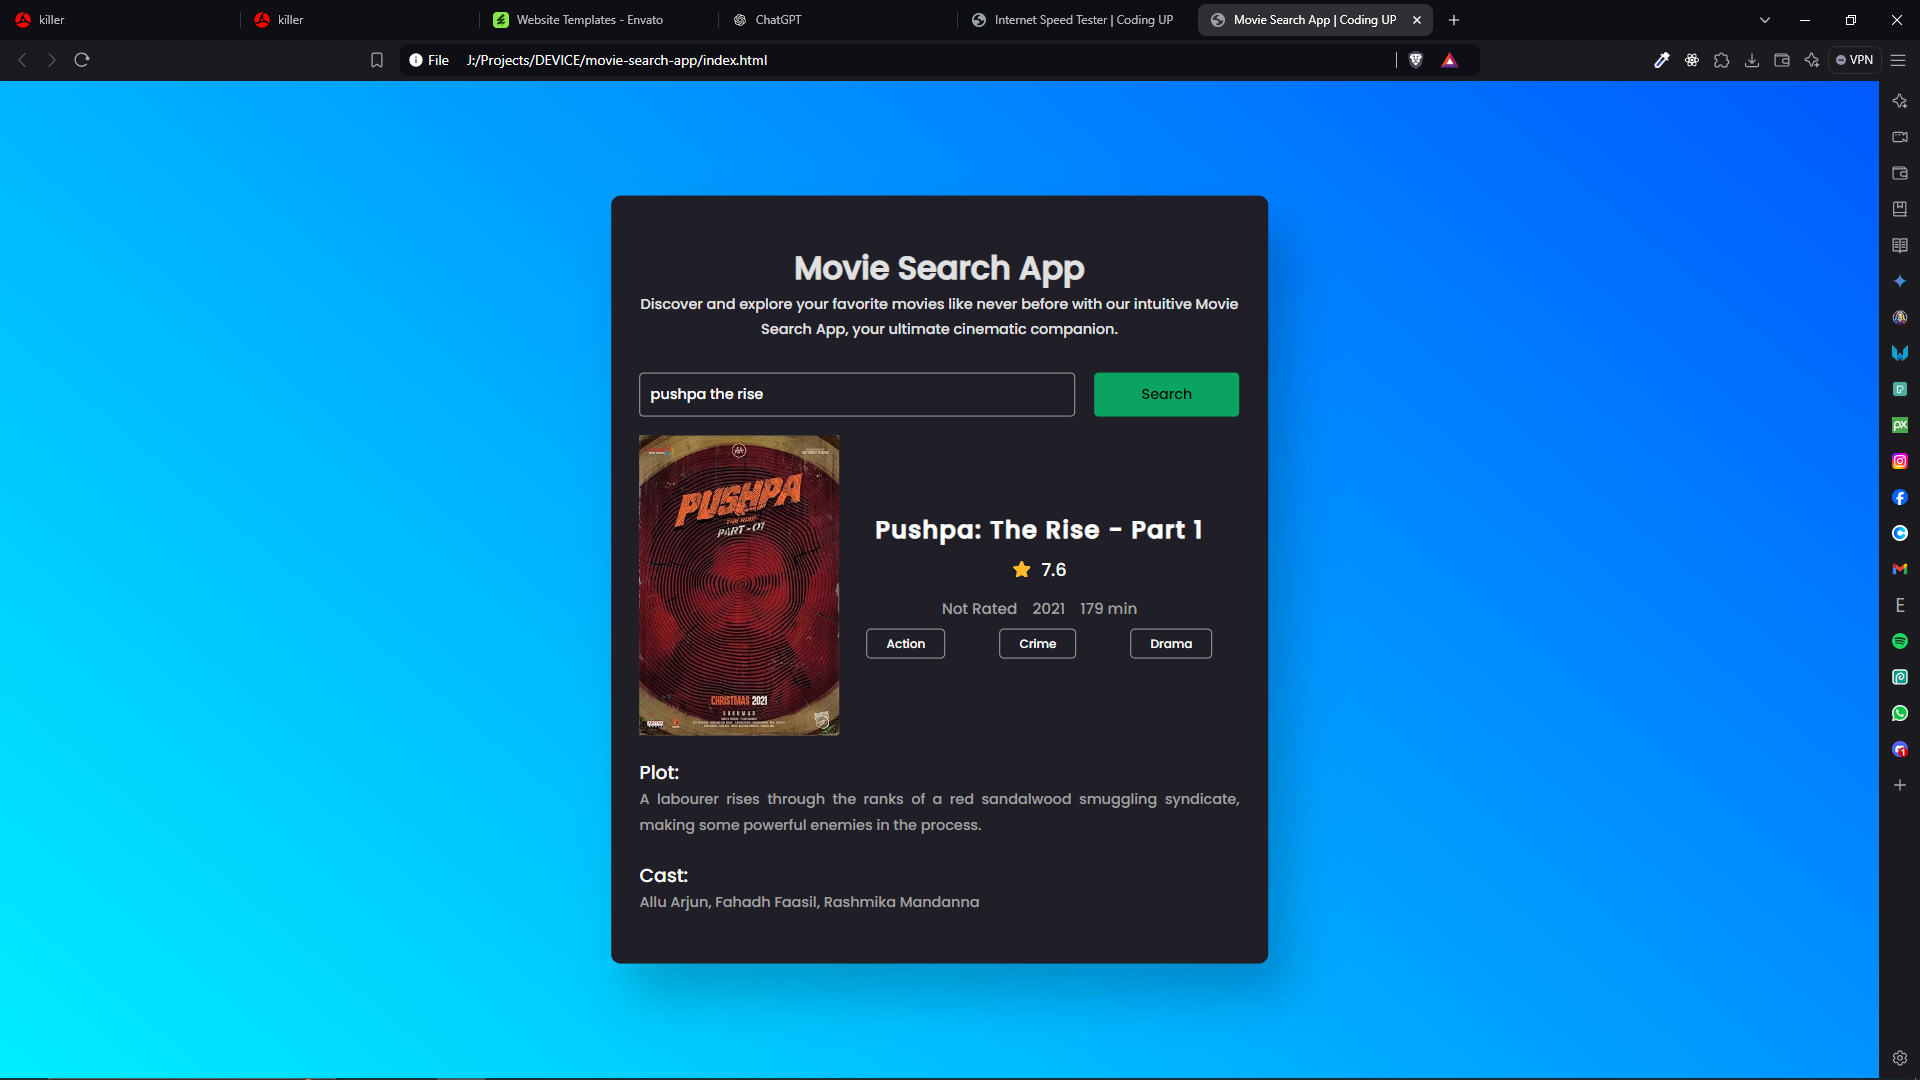Switch to the first killer tab
Image resolution: width=1920 pixels, height=1080 pixels.
point(120,20)
